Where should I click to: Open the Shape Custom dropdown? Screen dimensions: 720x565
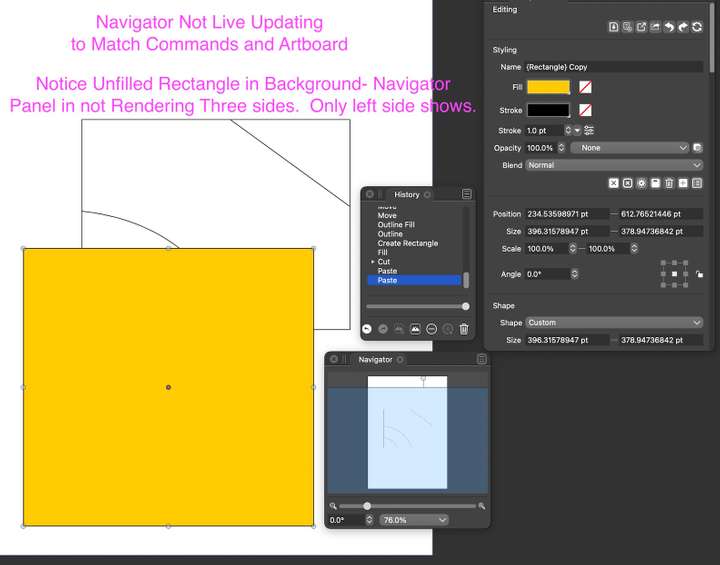pyautogui.click(x=614, y=322)
